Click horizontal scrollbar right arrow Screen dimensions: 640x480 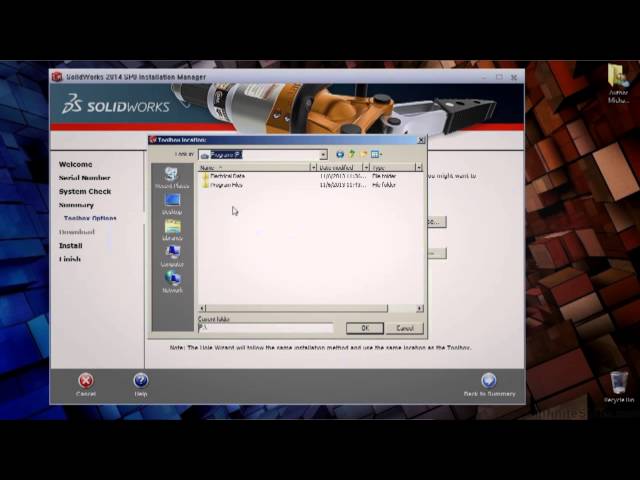click(420, 308)
